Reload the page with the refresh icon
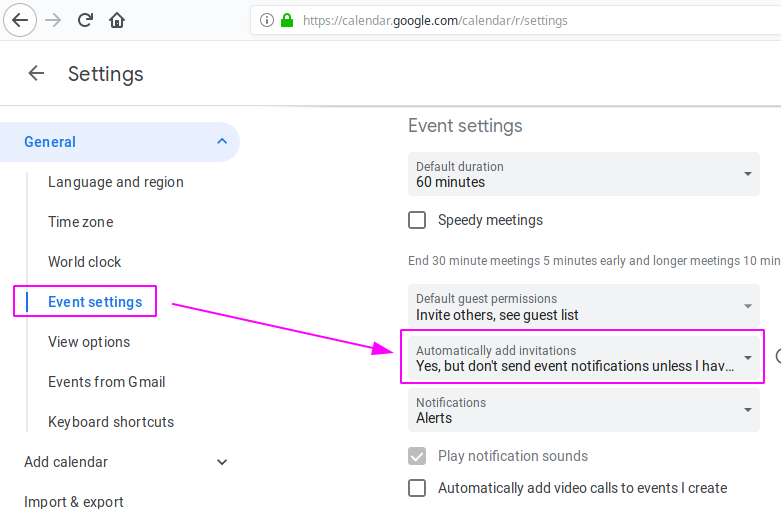The width and height of the screenshot is (781, 509). coord(85,20)
